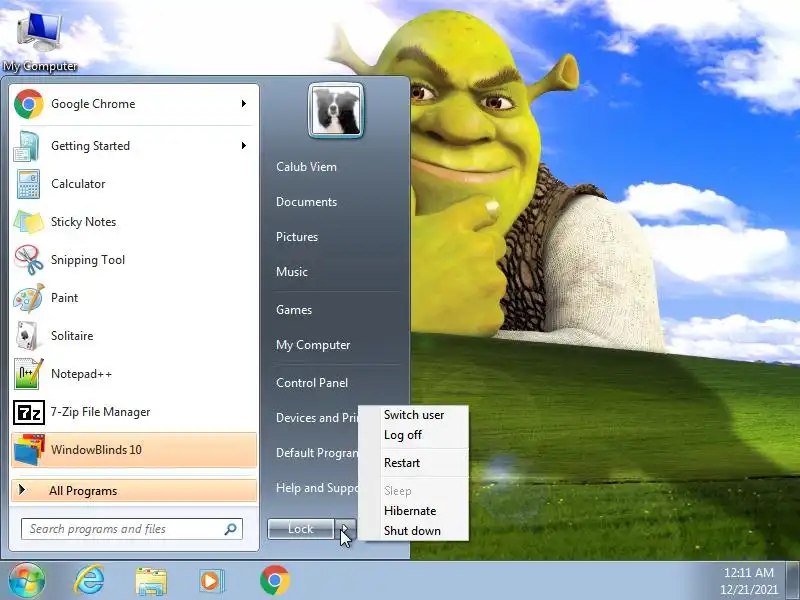This screenshot has height=600, width=800.
Task: Open Devices and Printers link
Action: click(x=316, y=418)
